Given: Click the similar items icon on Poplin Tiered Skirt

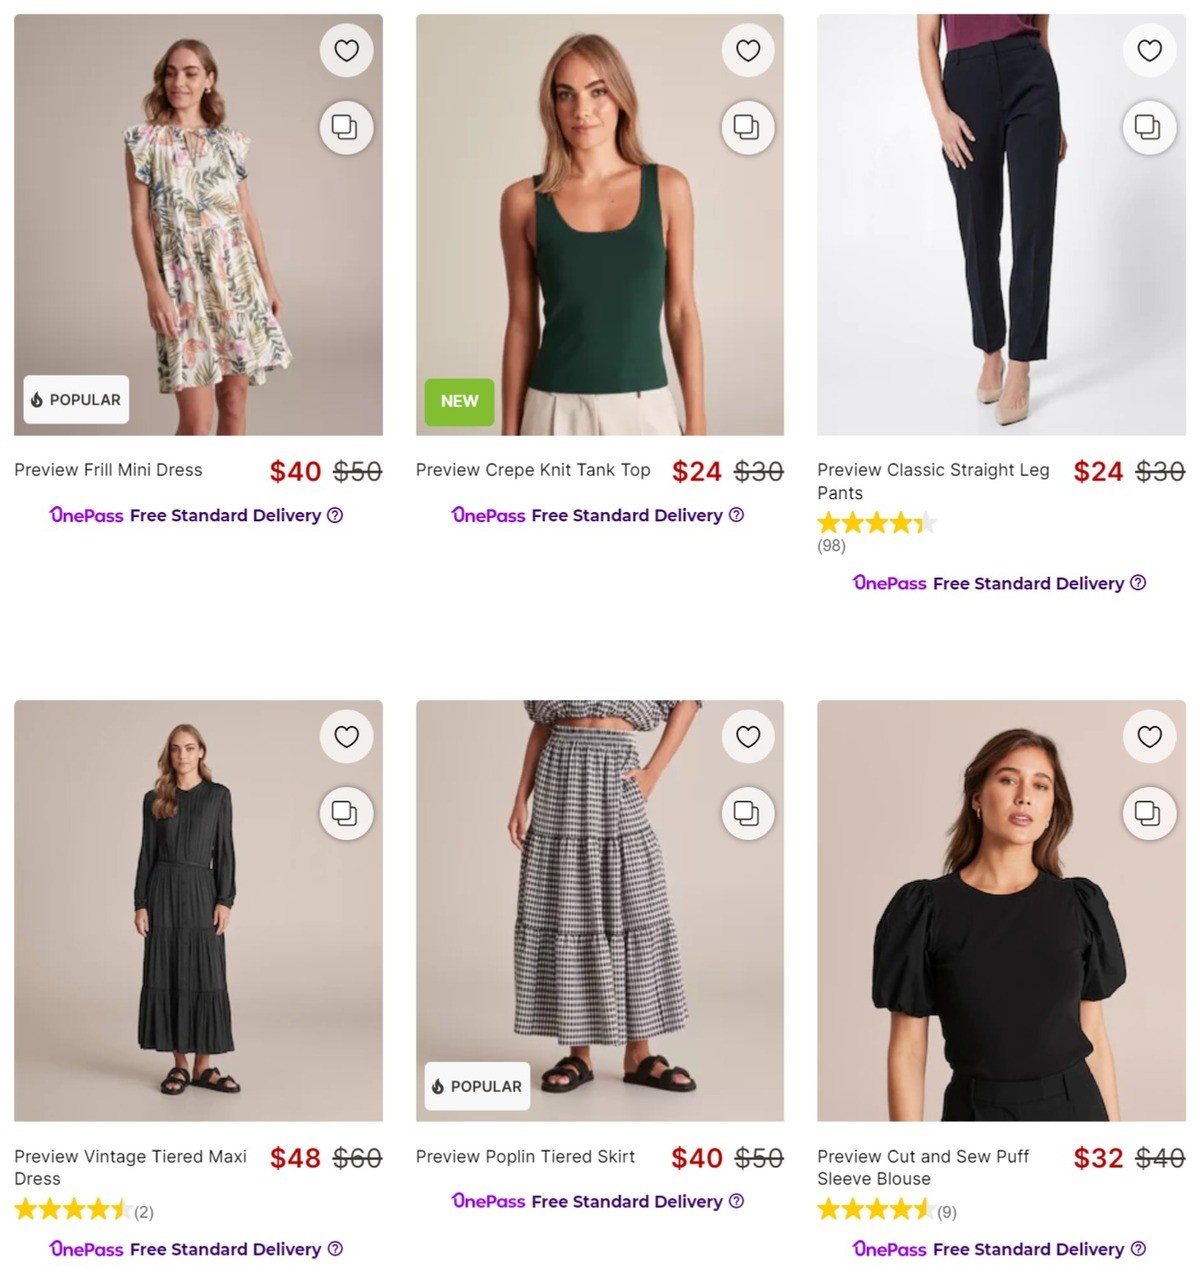Looking at the screenshot, I should coord(748,813).
